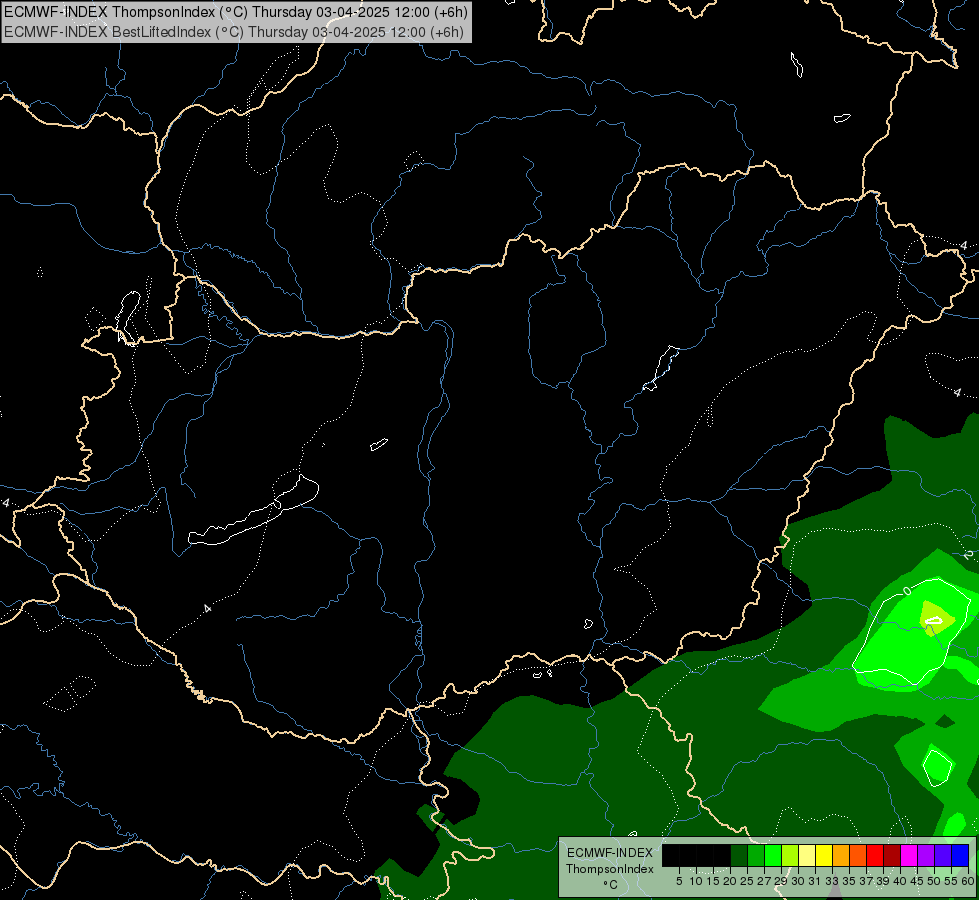979x900 pixels.
Task: Click elongated white-outlined Lake Balaton shape
Action: [253, 510]
